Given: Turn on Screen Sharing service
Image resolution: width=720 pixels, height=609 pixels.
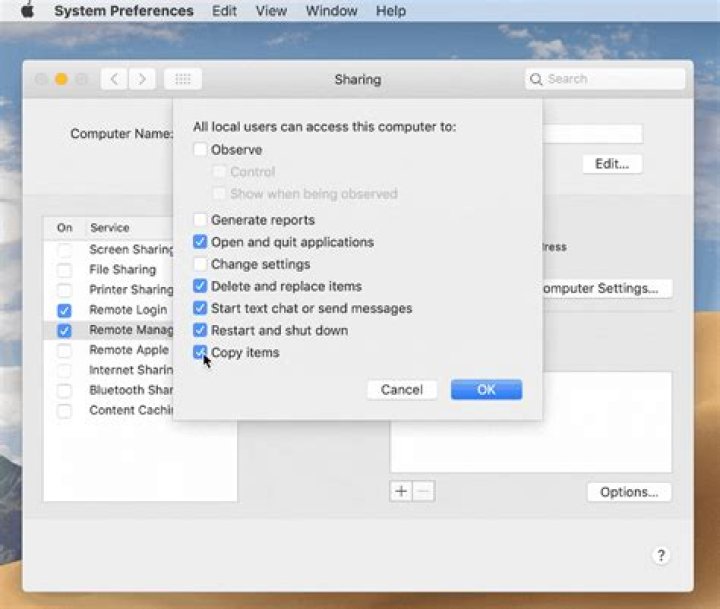Looking at the screenshot, I should pos(65,250).
